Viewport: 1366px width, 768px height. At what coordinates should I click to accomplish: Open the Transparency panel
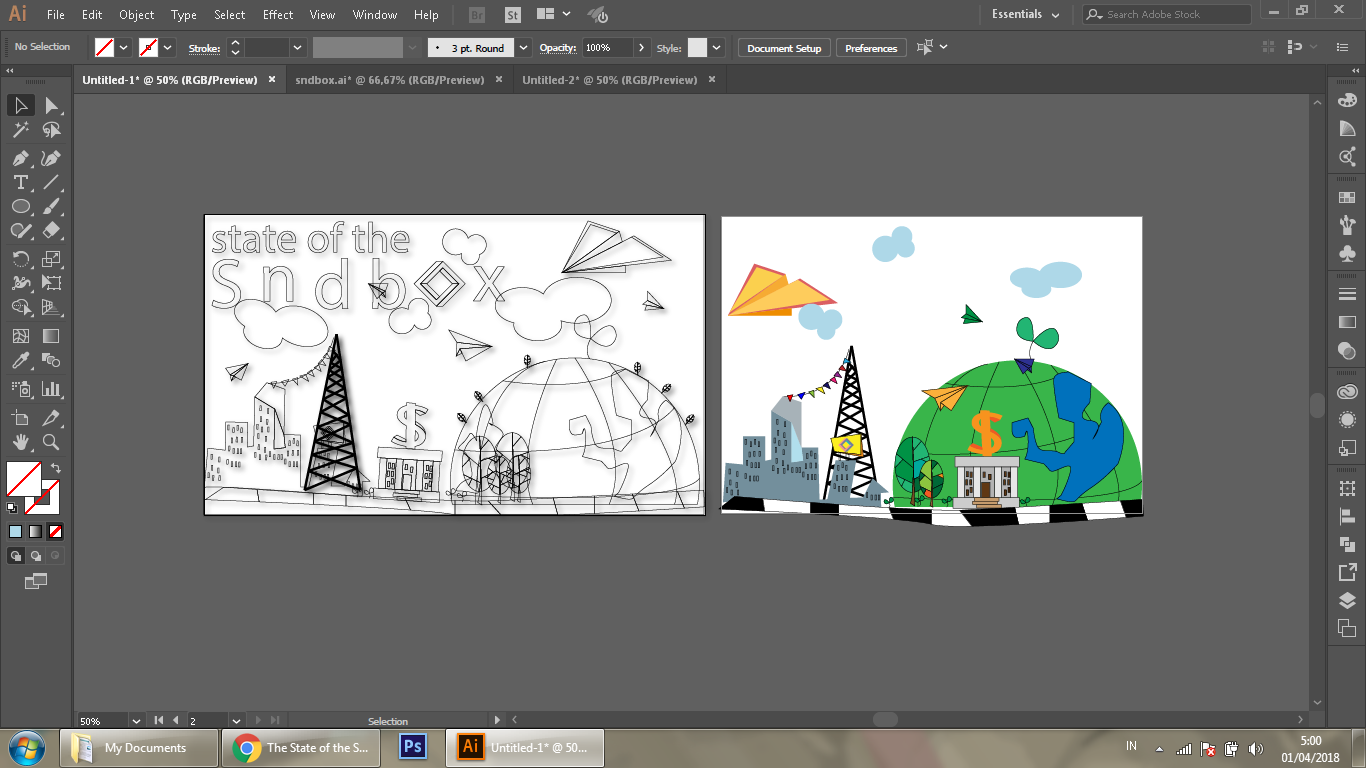[1347, 352]
